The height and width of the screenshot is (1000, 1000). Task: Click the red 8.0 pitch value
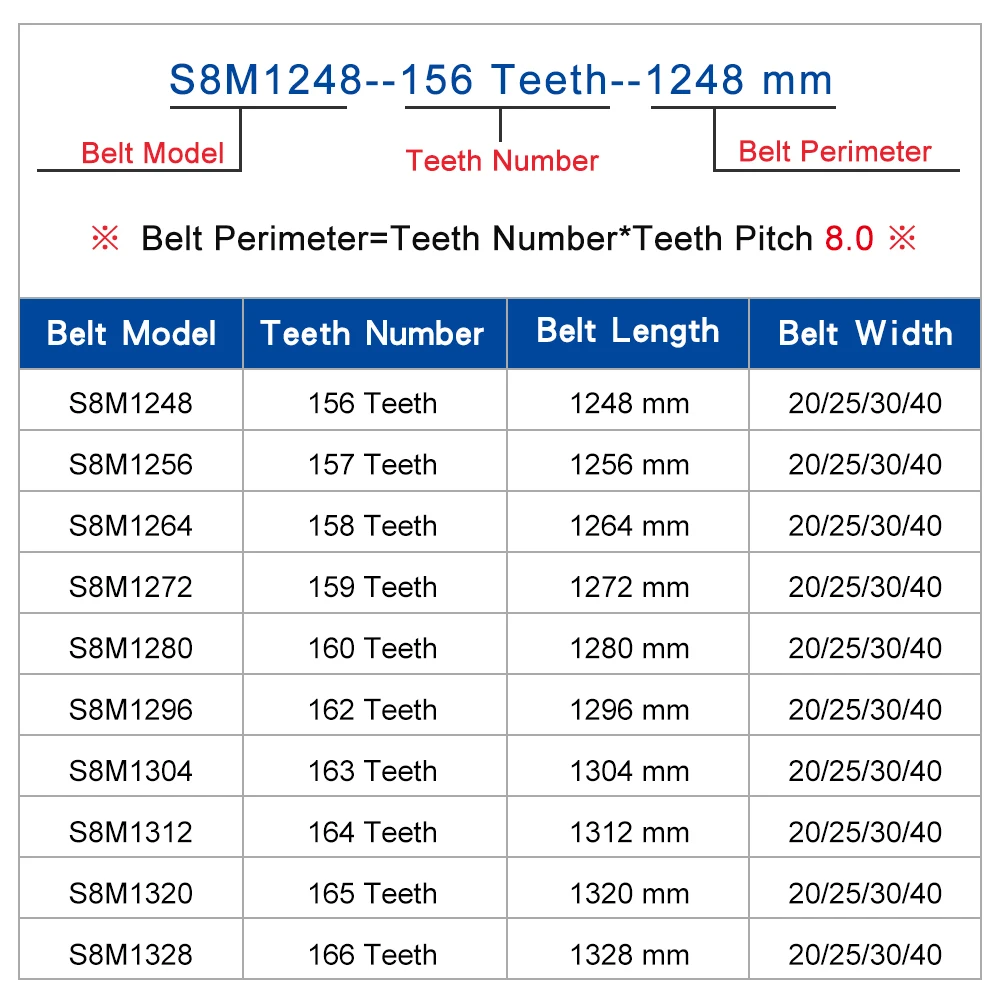(x=849, y=239)
